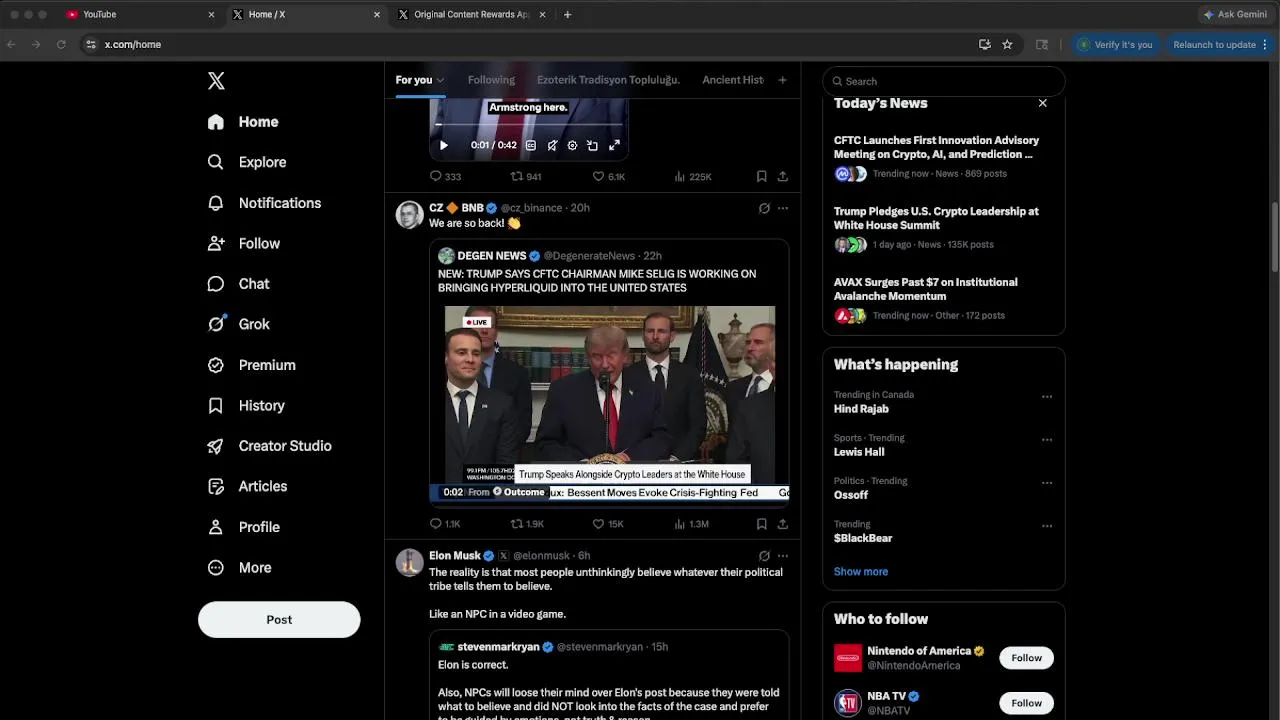Repost CZ BNB post (1.9K)
Screen dimensions: 1280x720
coord(527,523)
